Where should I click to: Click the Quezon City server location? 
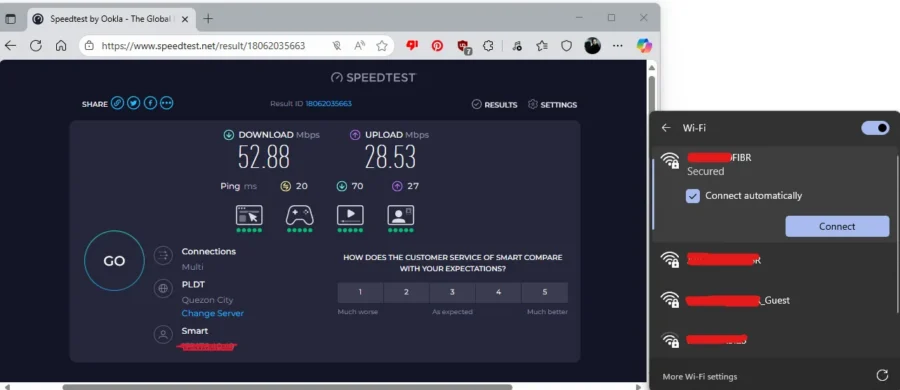(207, 300)
